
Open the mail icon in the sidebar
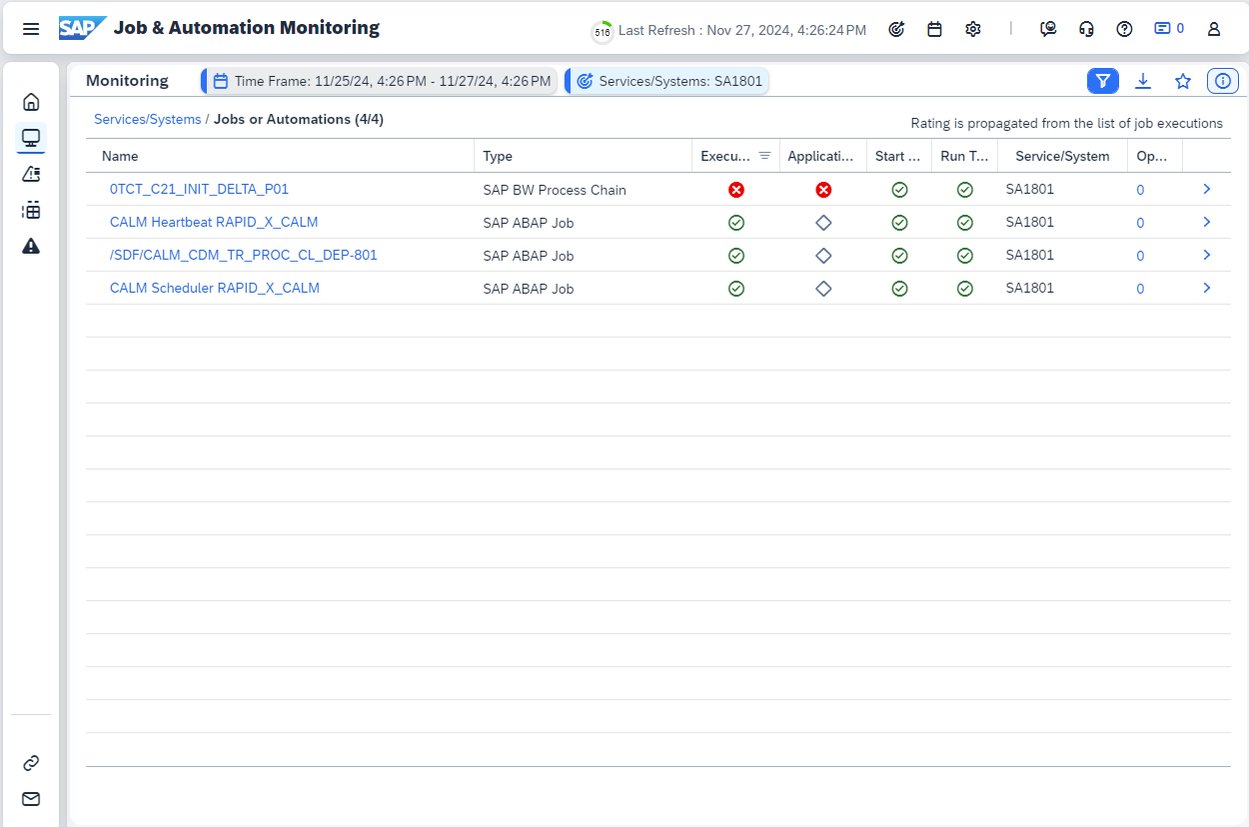[31, 799]
